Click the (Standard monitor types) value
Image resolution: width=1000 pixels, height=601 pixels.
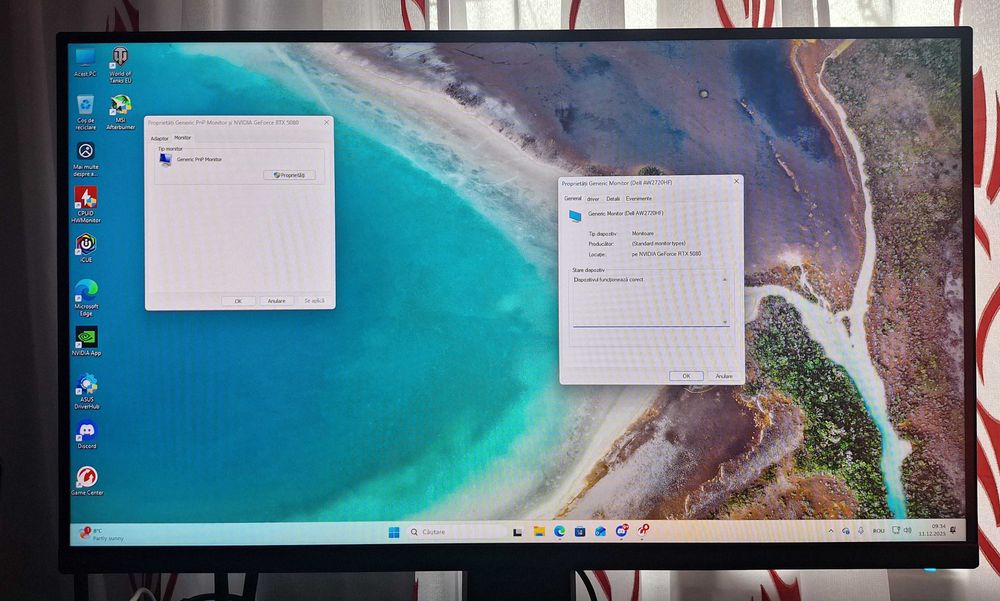click(658, 244)
